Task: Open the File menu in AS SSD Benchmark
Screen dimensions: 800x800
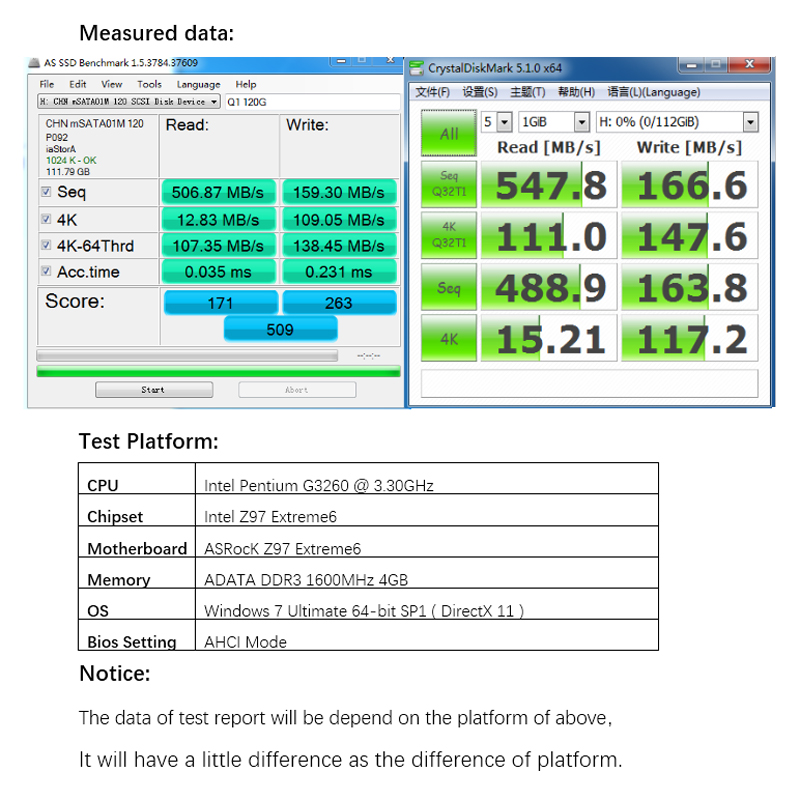Action: (46, 84)
